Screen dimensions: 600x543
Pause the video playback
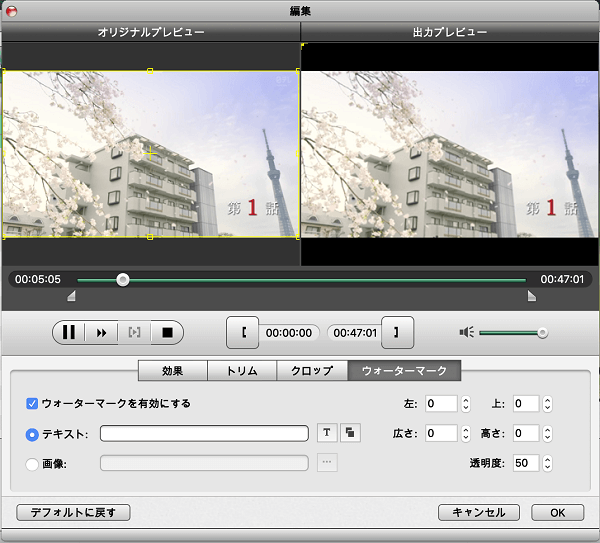coord(69,332)
